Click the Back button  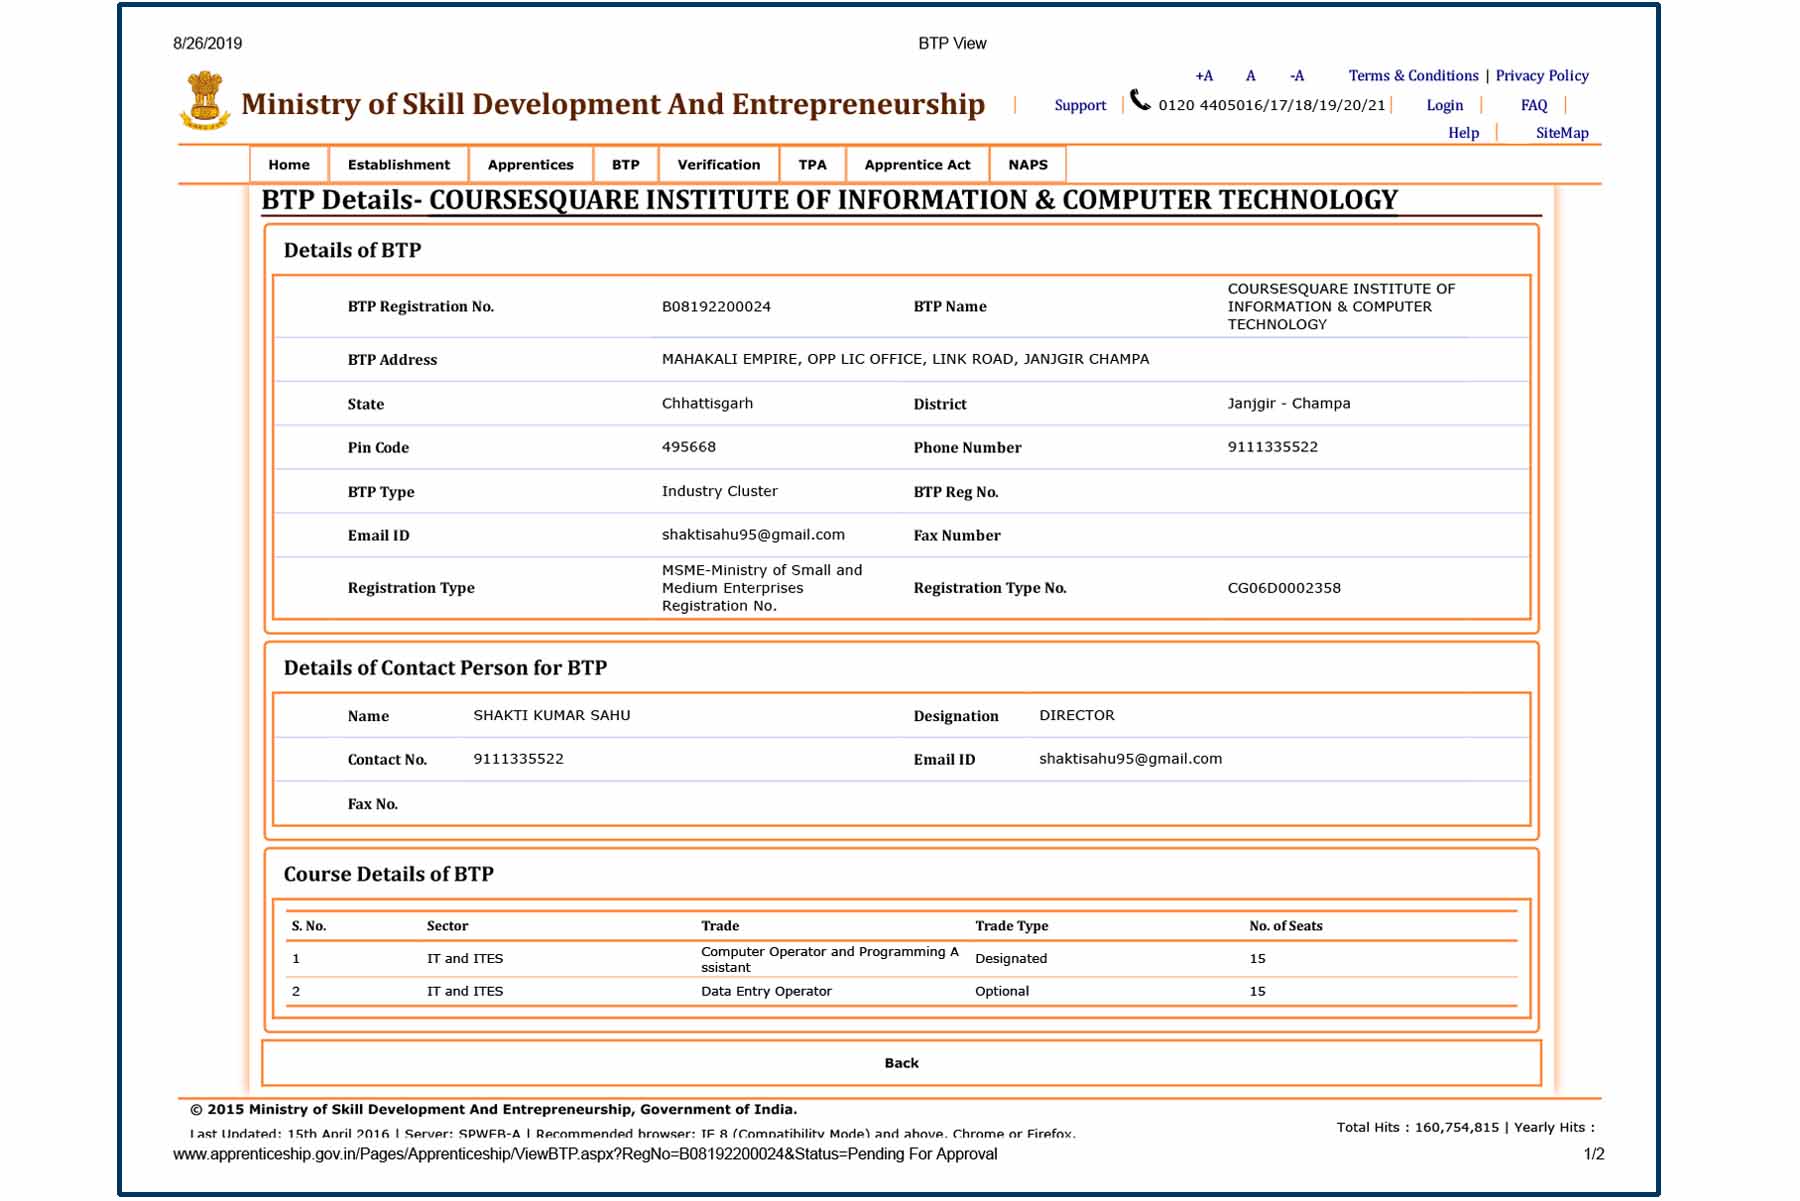click(x=901, y=1063)
